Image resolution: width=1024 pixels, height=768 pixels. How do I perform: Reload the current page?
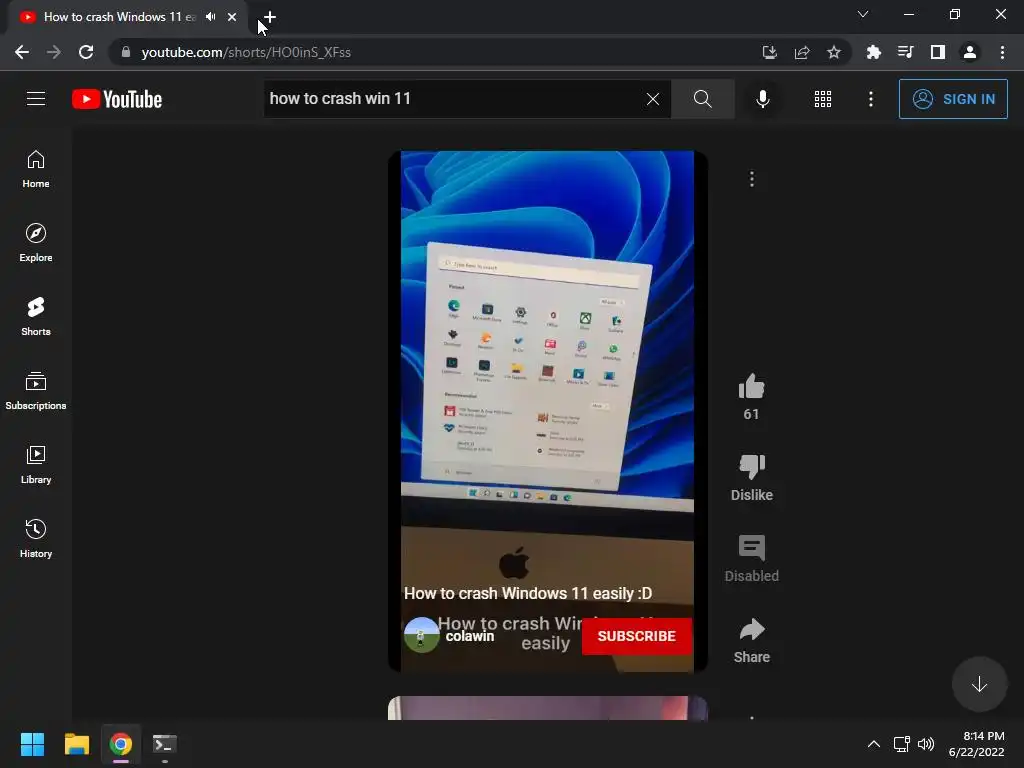86,52
